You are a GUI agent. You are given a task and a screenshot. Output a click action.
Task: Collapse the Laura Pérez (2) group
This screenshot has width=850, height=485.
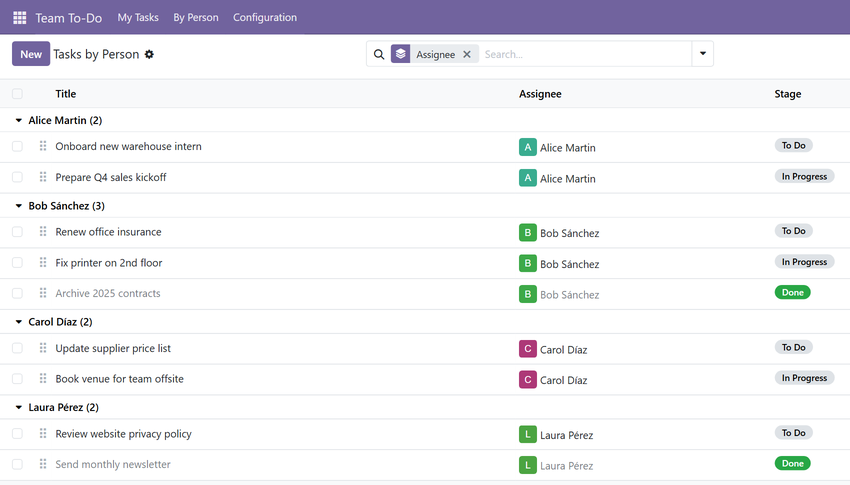18,408
